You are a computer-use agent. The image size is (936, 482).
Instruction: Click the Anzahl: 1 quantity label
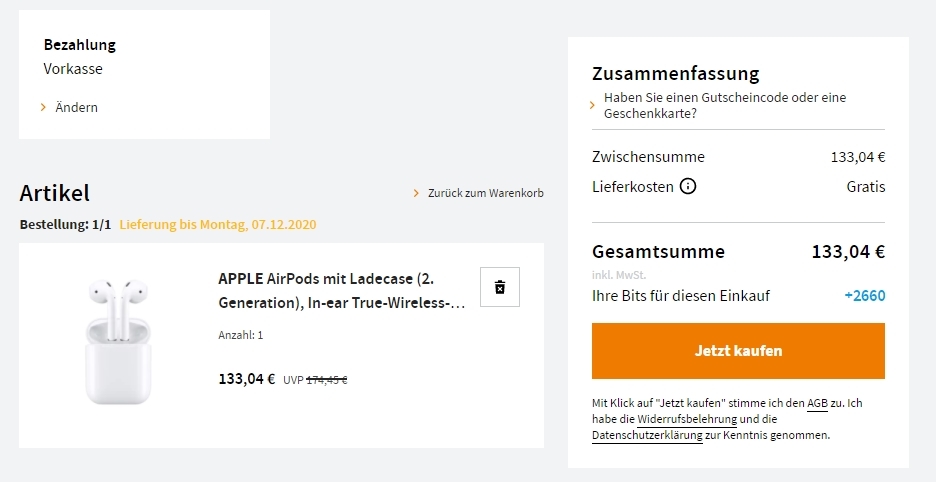tap(240, 335)
